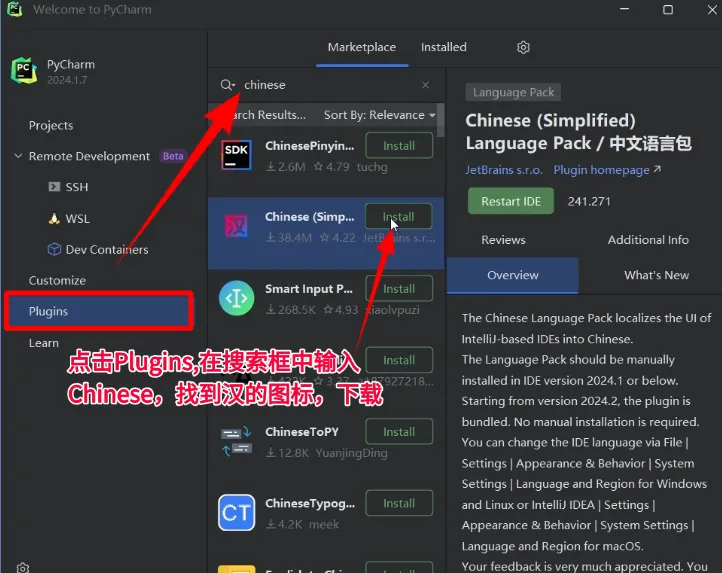Install the ChinesePinyin plugin
The image size is (722, 573).
click(x=399, y=146)
